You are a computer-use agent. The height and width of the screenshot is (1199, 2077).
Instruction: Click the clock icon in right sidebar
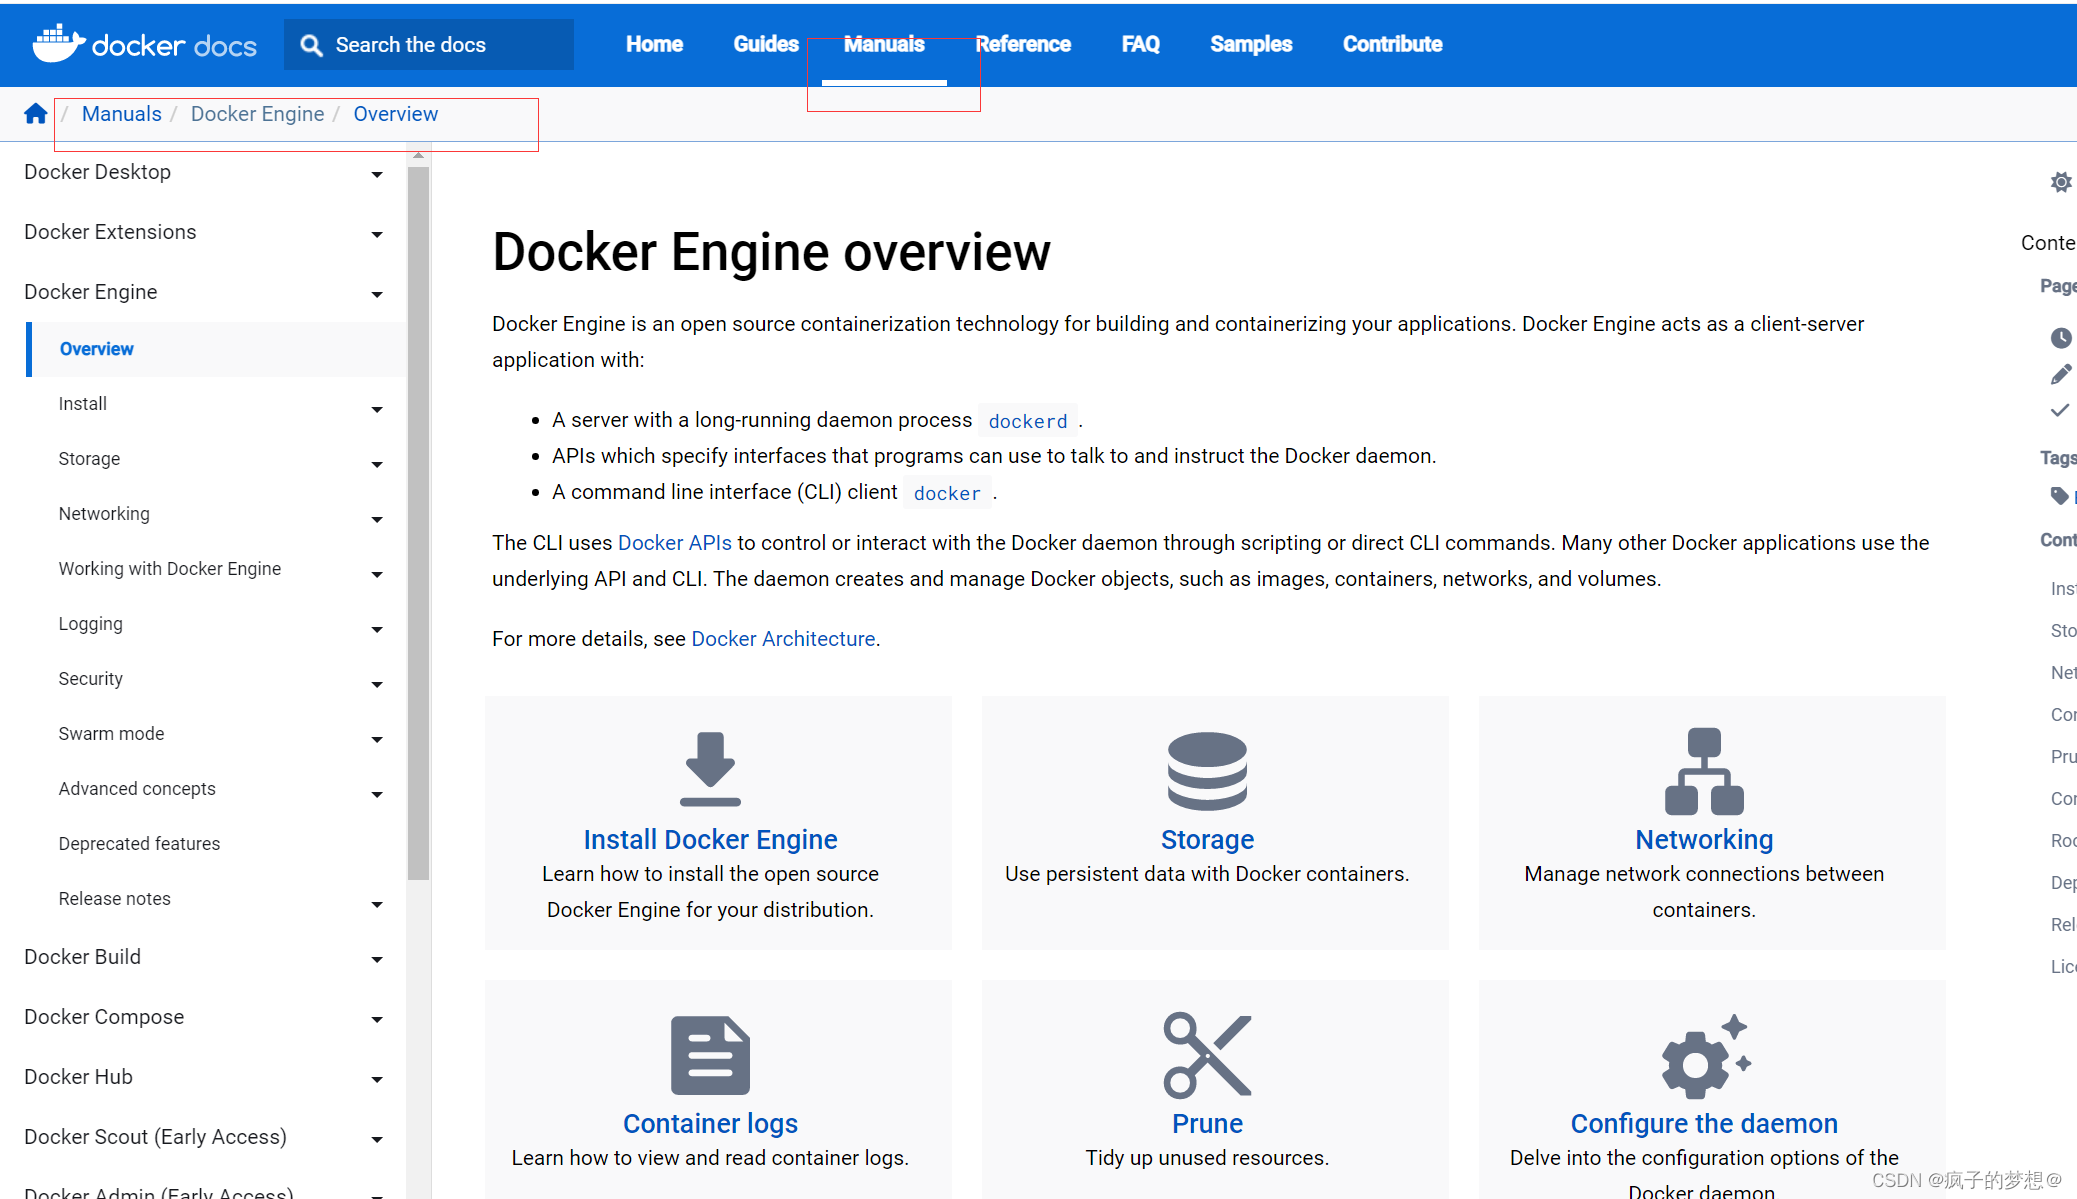pyautogui.click(x=2061, y=338)
